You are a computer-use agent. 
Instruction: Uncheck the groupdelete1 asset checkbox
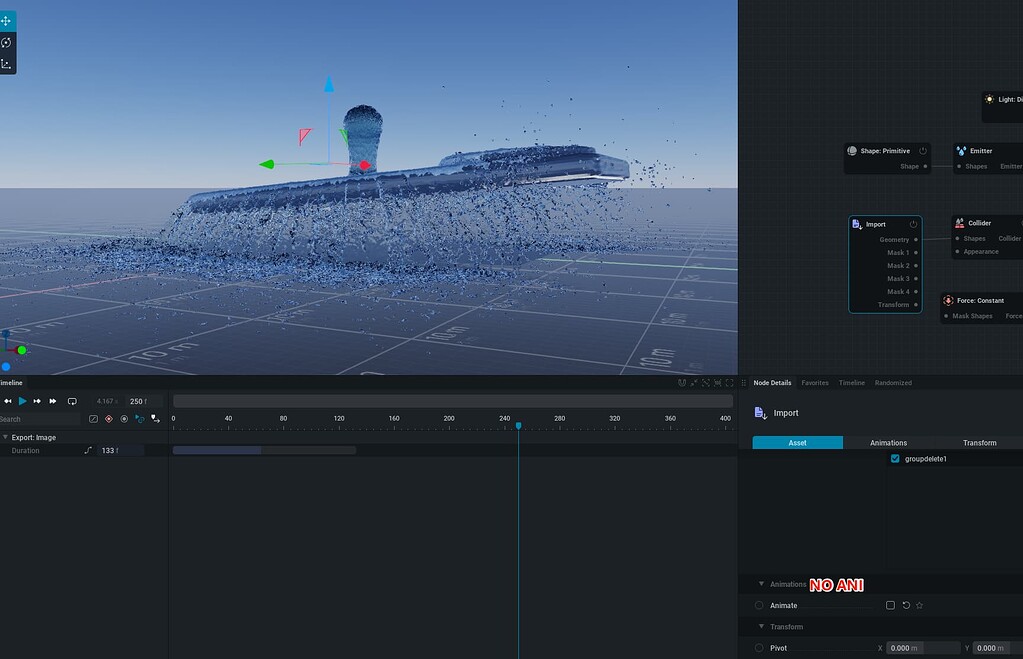pos(895,458)
